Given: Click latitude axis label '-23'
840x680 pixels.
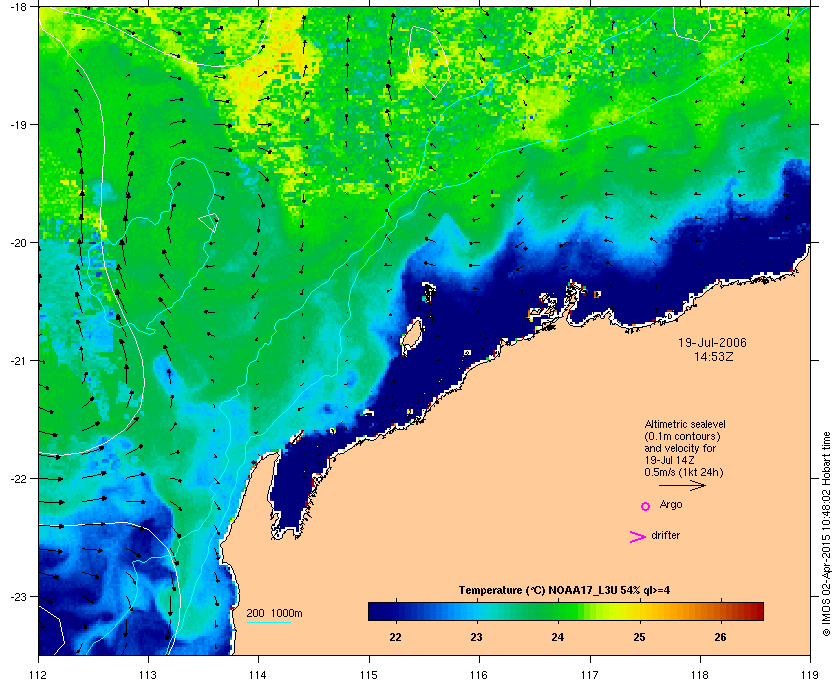Looking at the screenshot, I should point(17,596).
